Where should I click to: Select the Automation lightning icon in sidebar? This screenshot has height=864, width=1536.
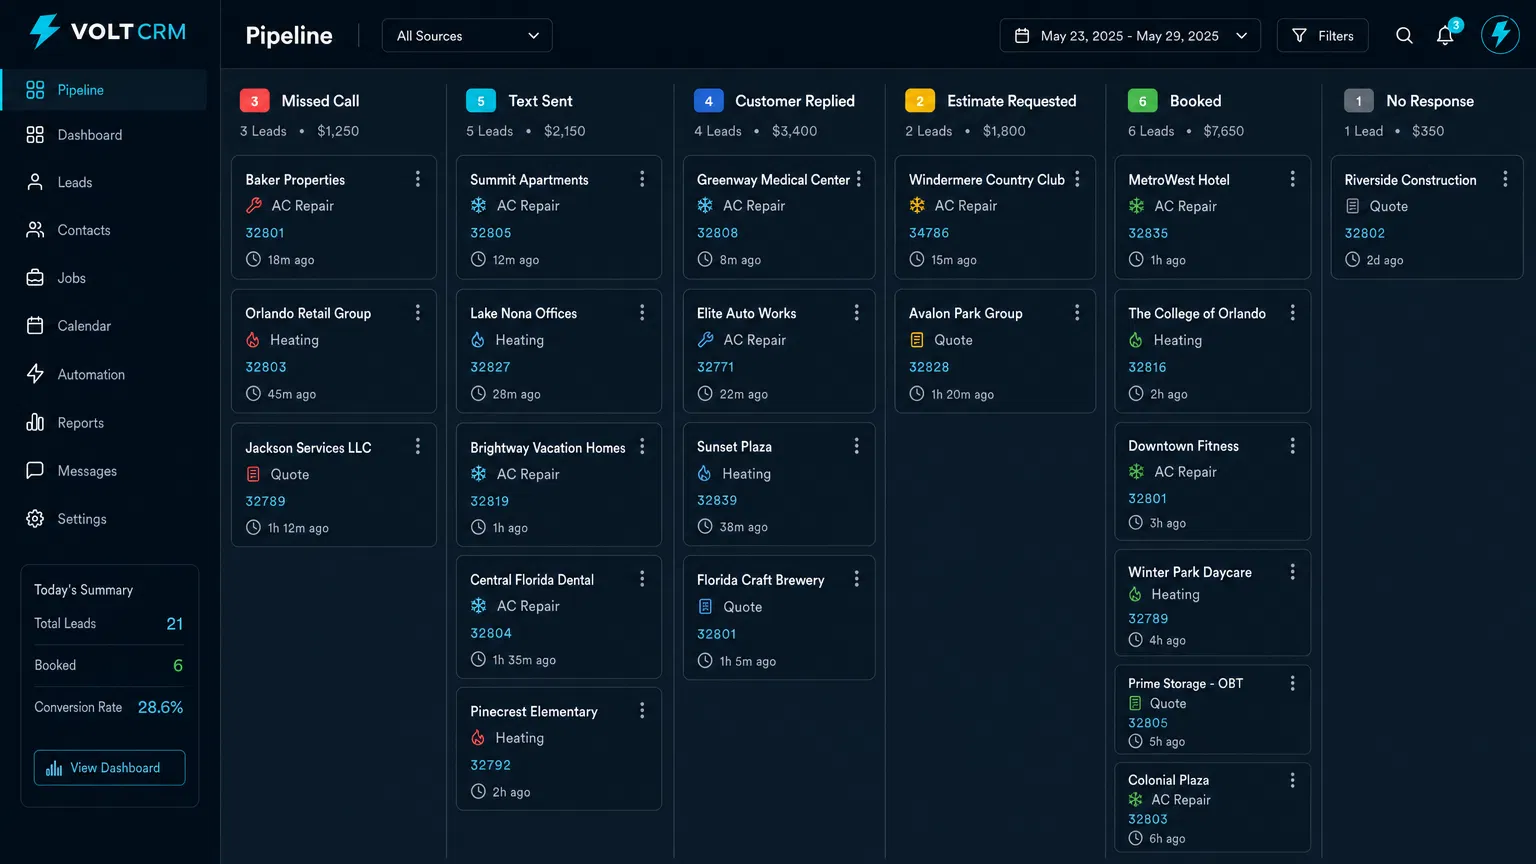[35, 374]
